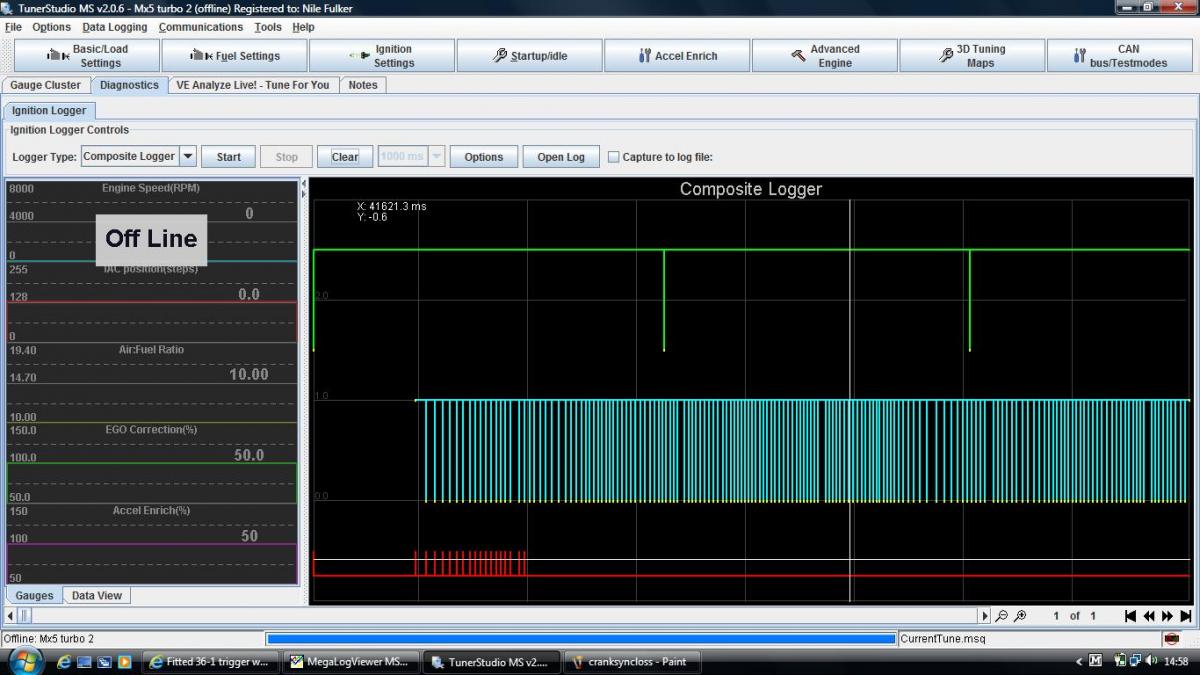The image size is (1200, 675).
Task: Click the Open Log button
Action: pos(561,157)
